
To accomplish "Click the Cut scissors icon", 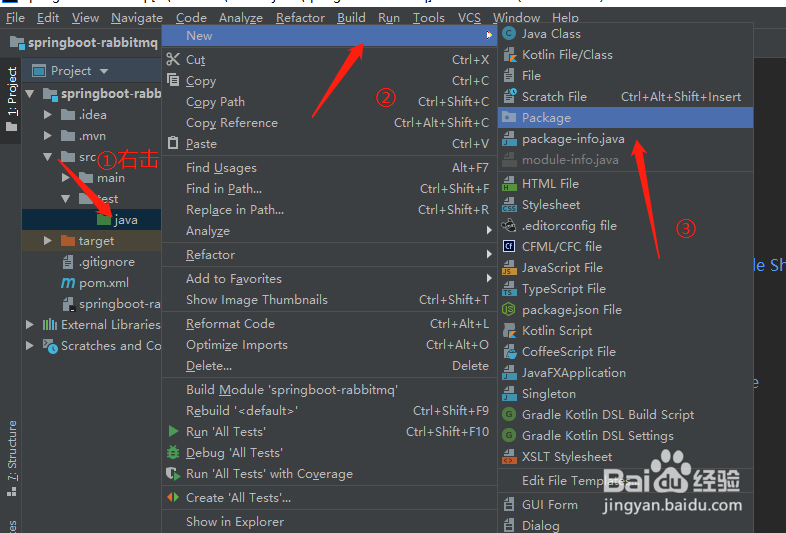I will pos(173,59).
